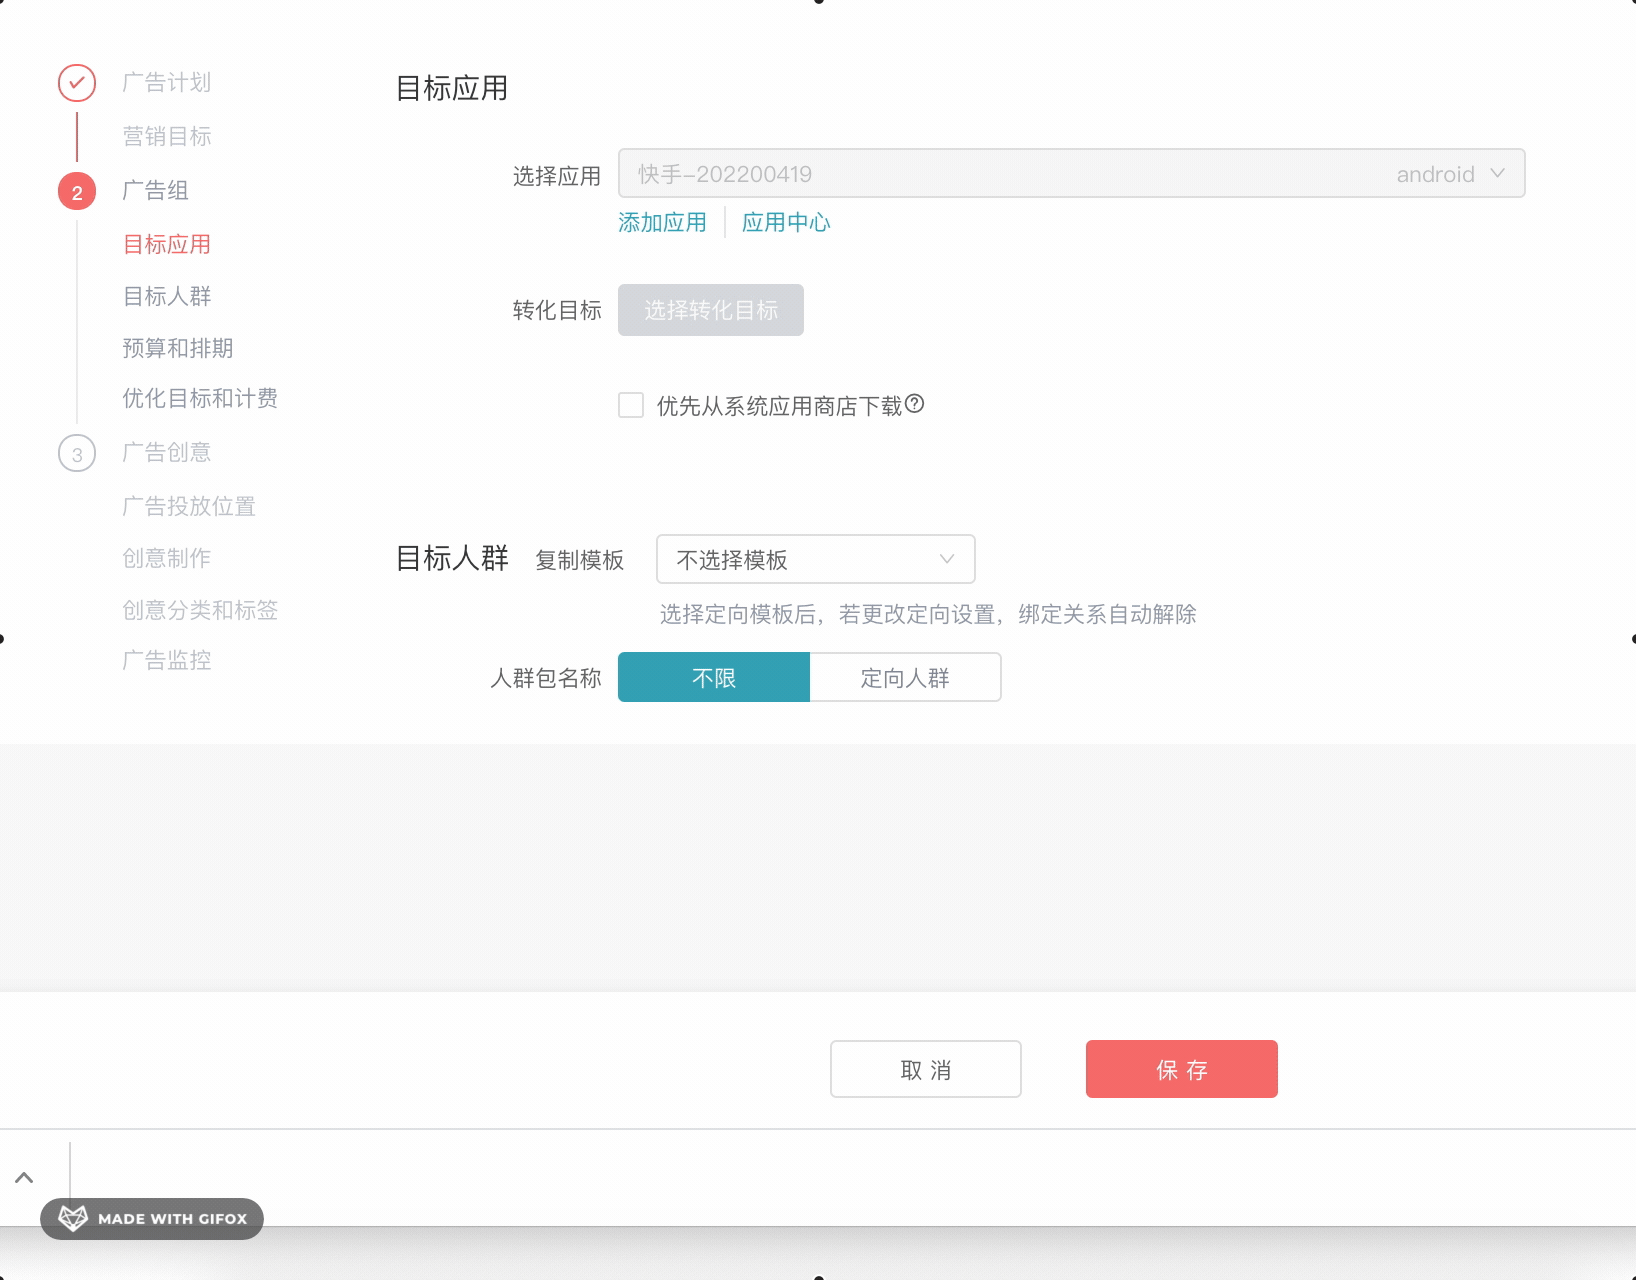The width and height of the screenshot is (1636, 1280).
Task: Select the 定向人群 toggle option
Action: pyautogui.click(x=904, y=677)
